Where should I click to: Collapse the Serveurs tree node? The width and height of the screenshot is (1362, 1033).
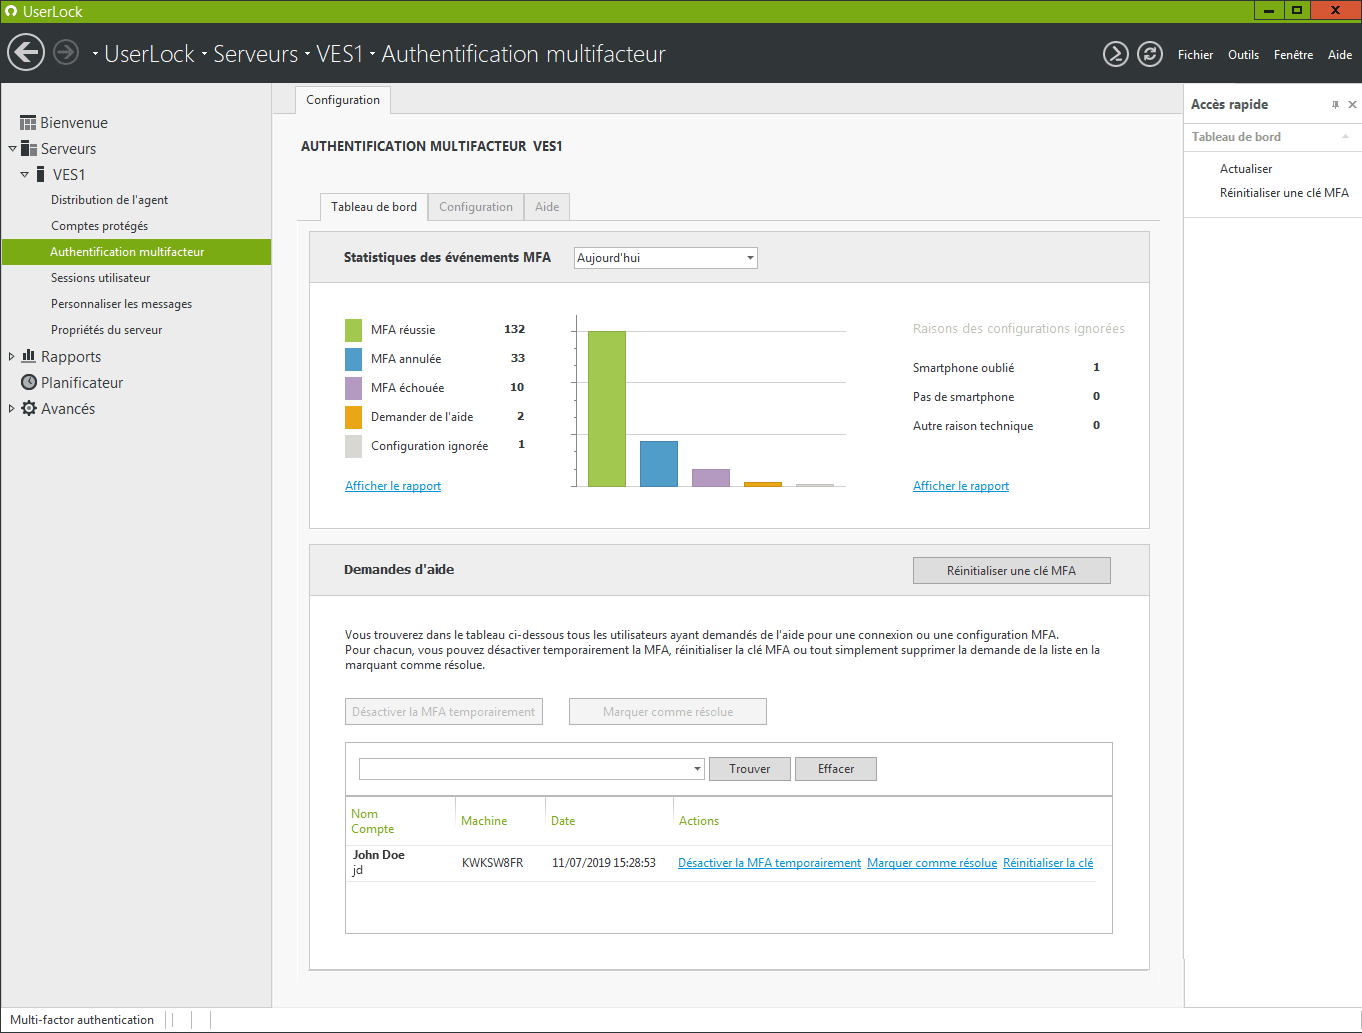click(x=12, y=148)
